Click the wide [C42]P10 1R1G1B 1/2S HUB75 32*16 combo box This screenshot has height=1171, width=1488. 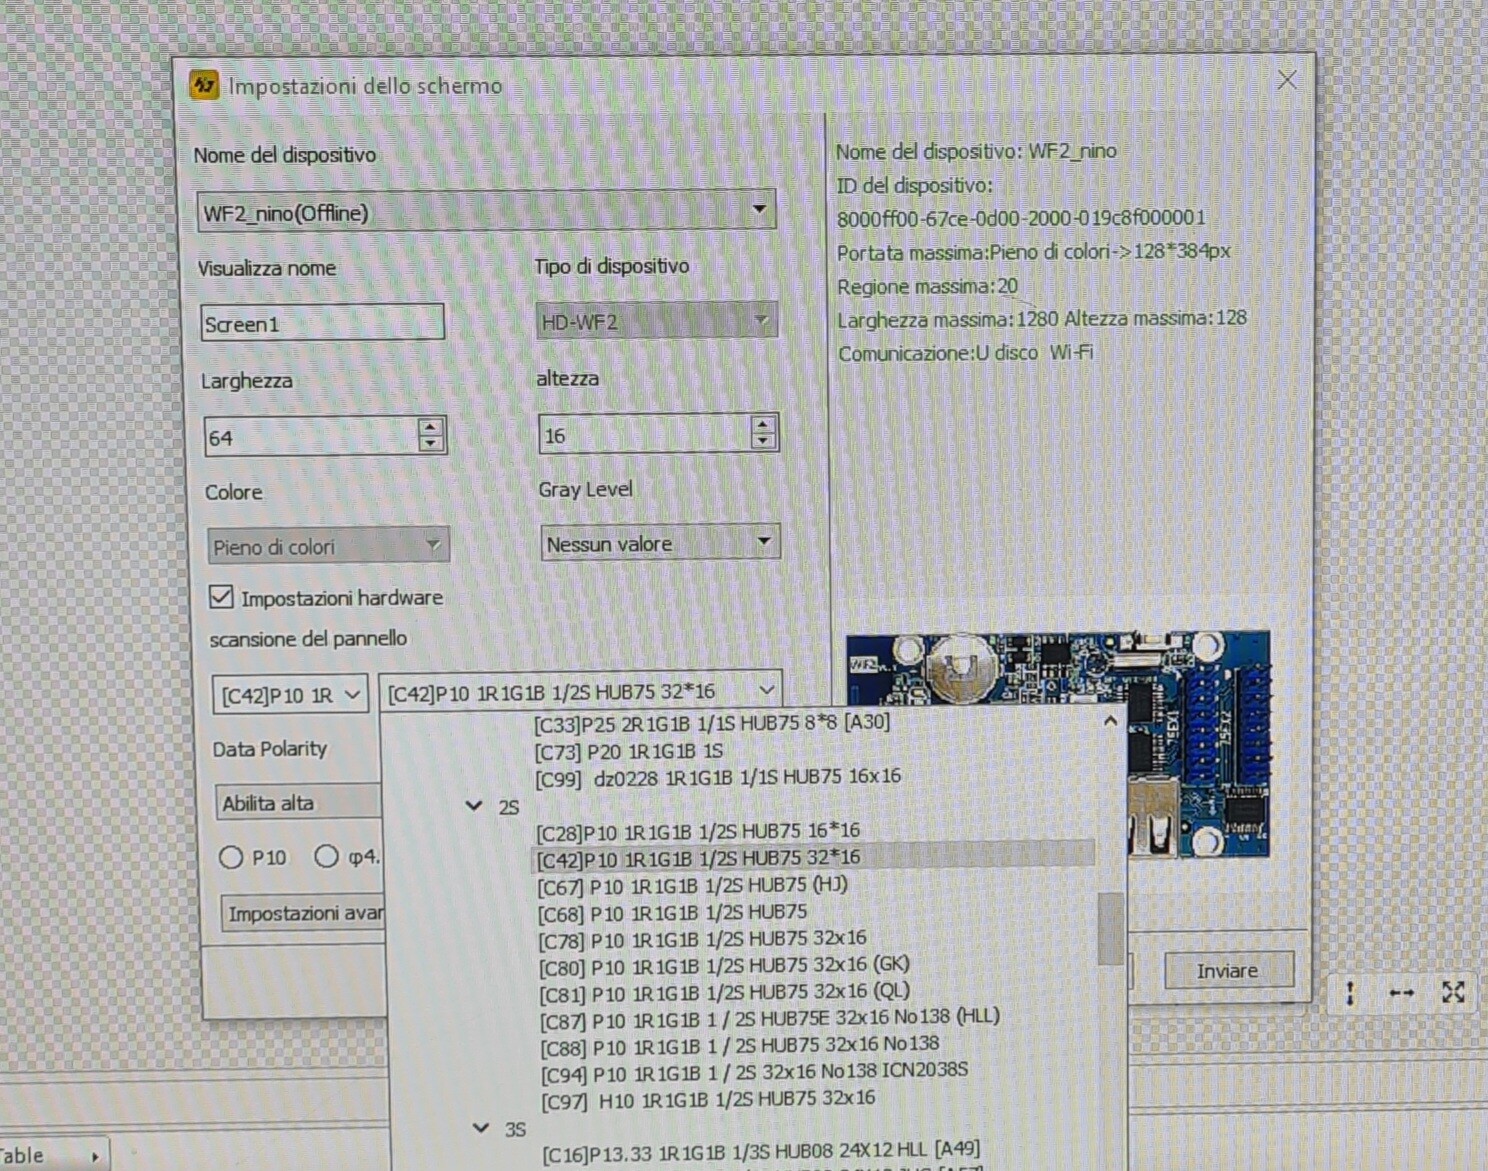pyautogui.click(x=580, y=691)
